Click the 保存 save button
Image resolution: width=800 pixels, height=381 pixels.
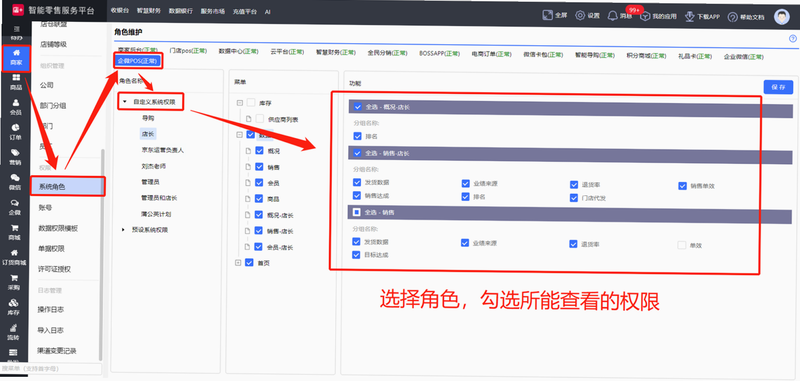click(779, 87)
